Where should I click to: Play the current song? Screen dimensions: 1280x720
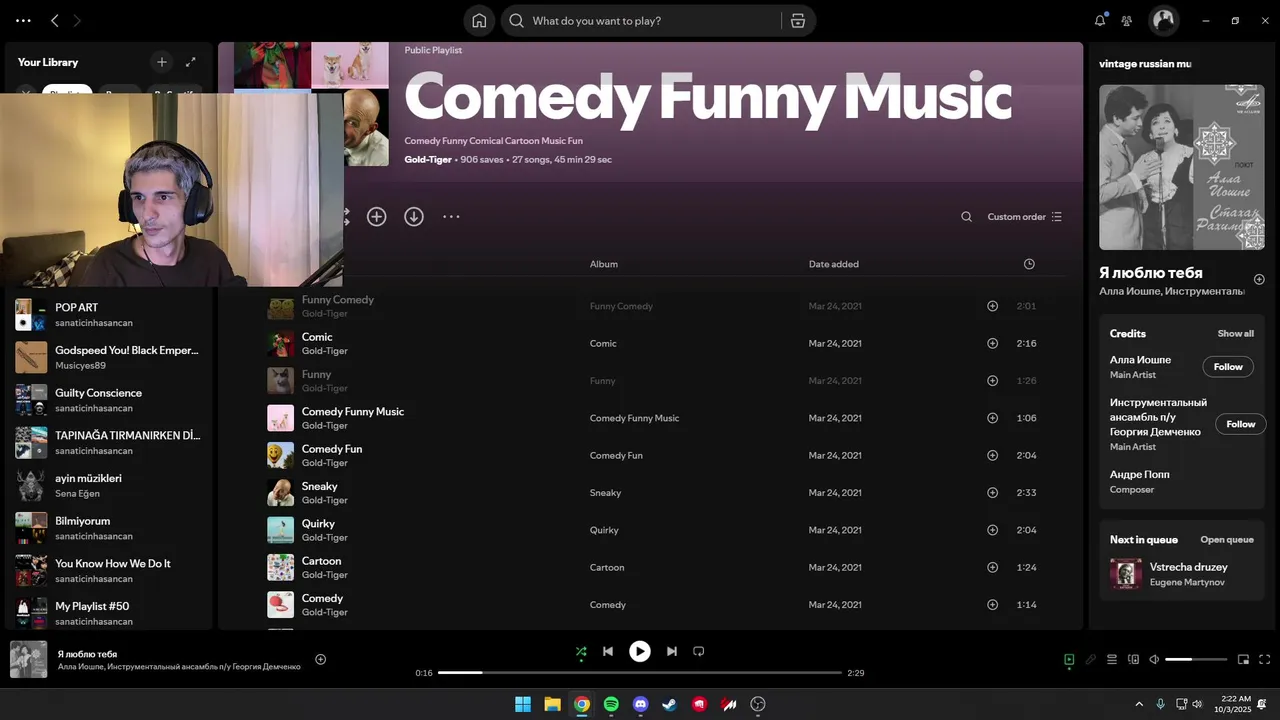[x=640, y=651]
